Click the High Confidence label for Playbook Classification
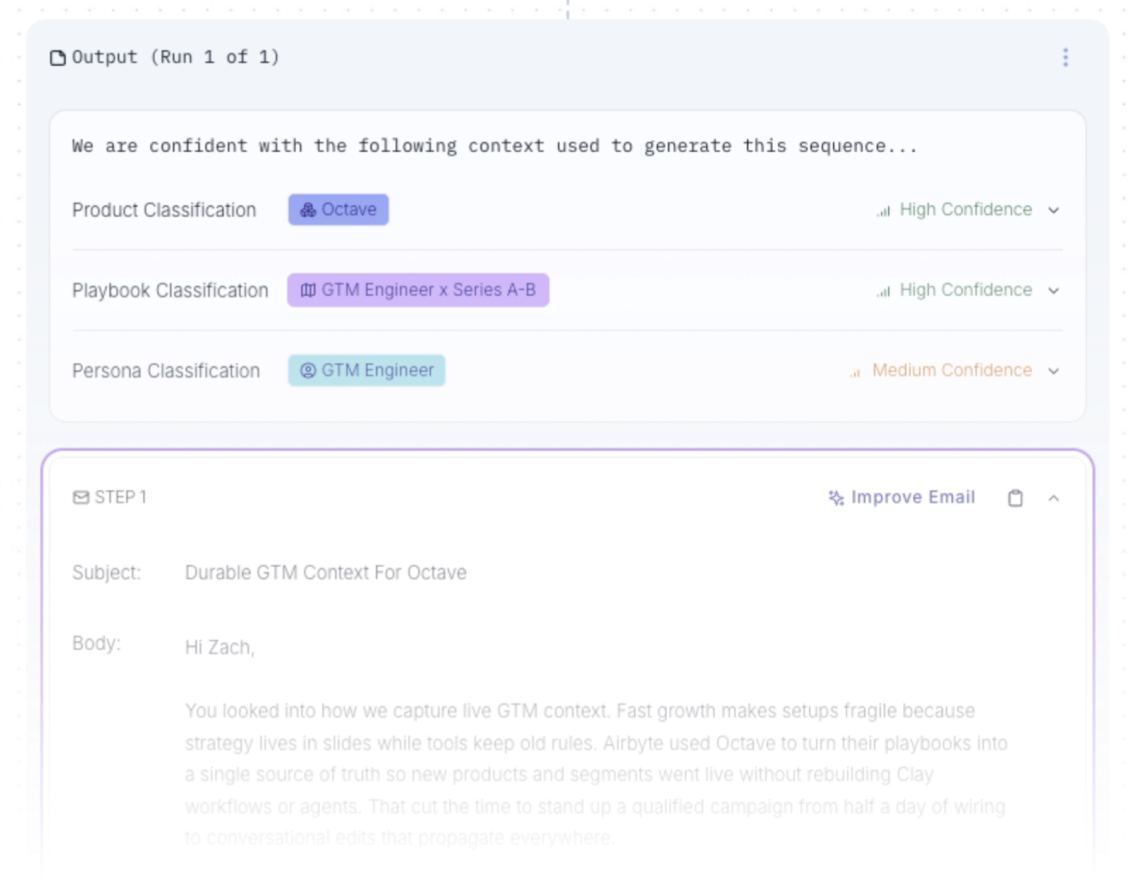The image size is (1134, 880). (965, 290)
